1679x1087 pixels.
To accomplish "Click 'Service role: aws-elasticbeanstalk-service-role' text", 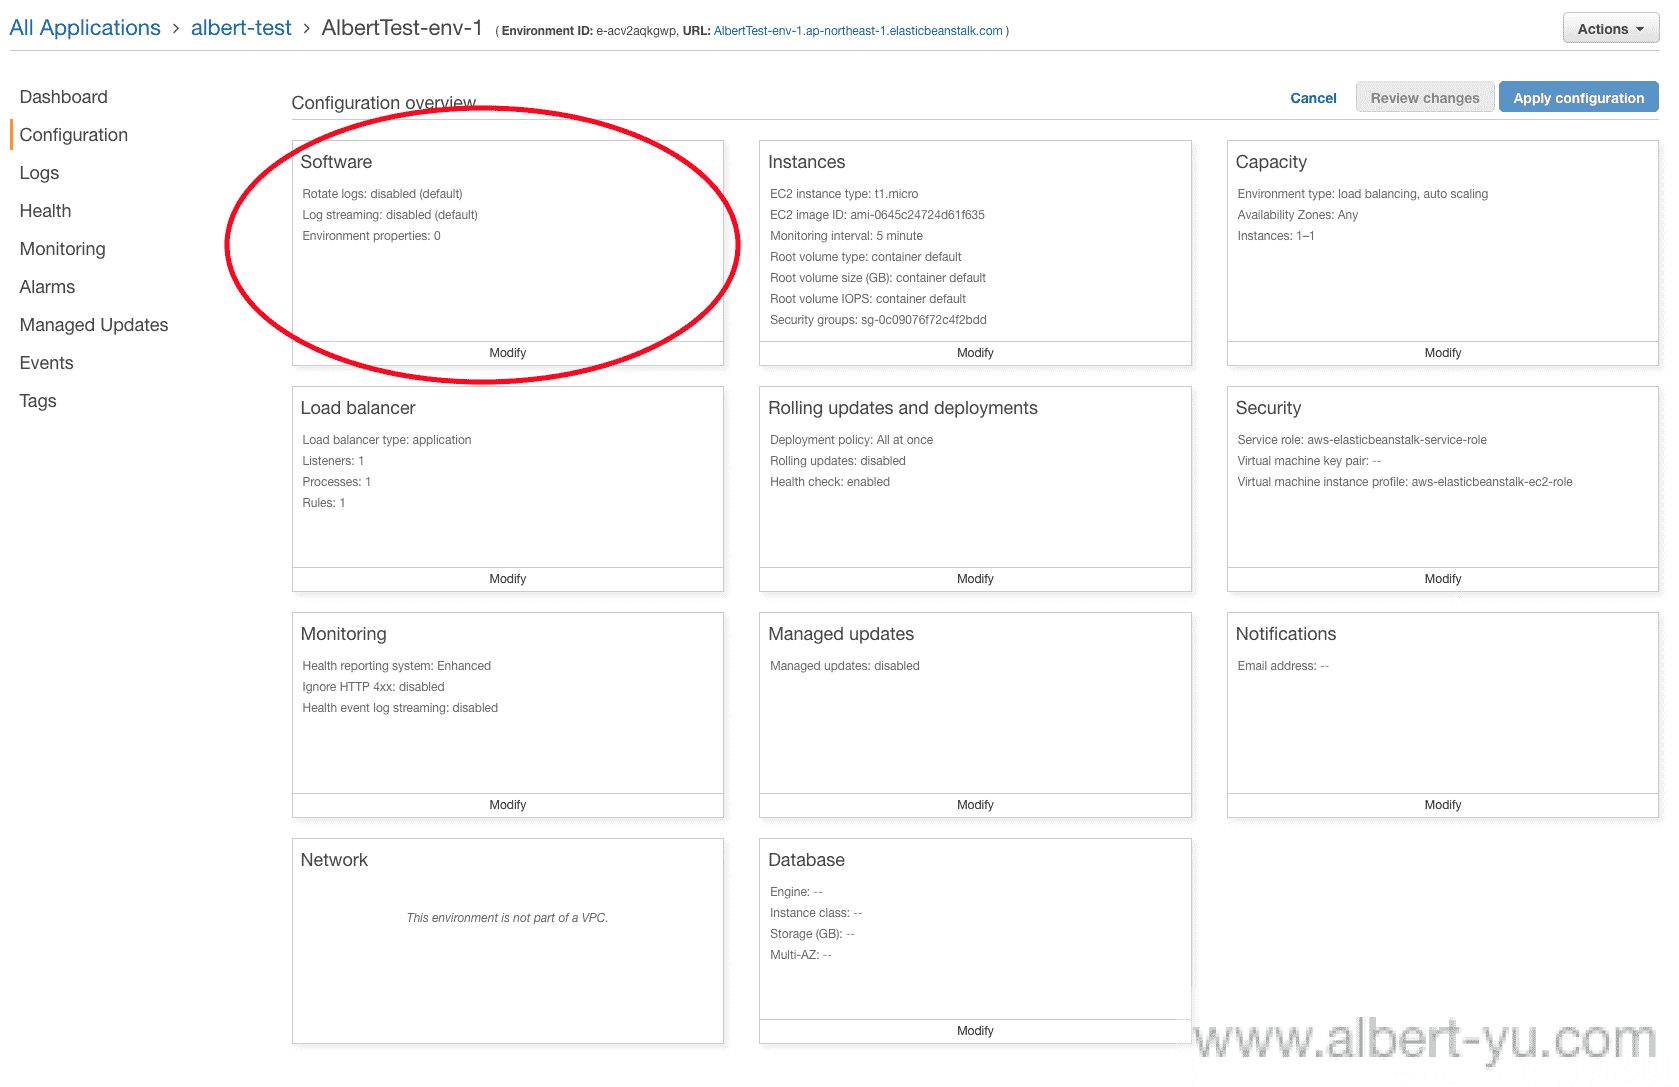I will click(x=1362, y=440).
